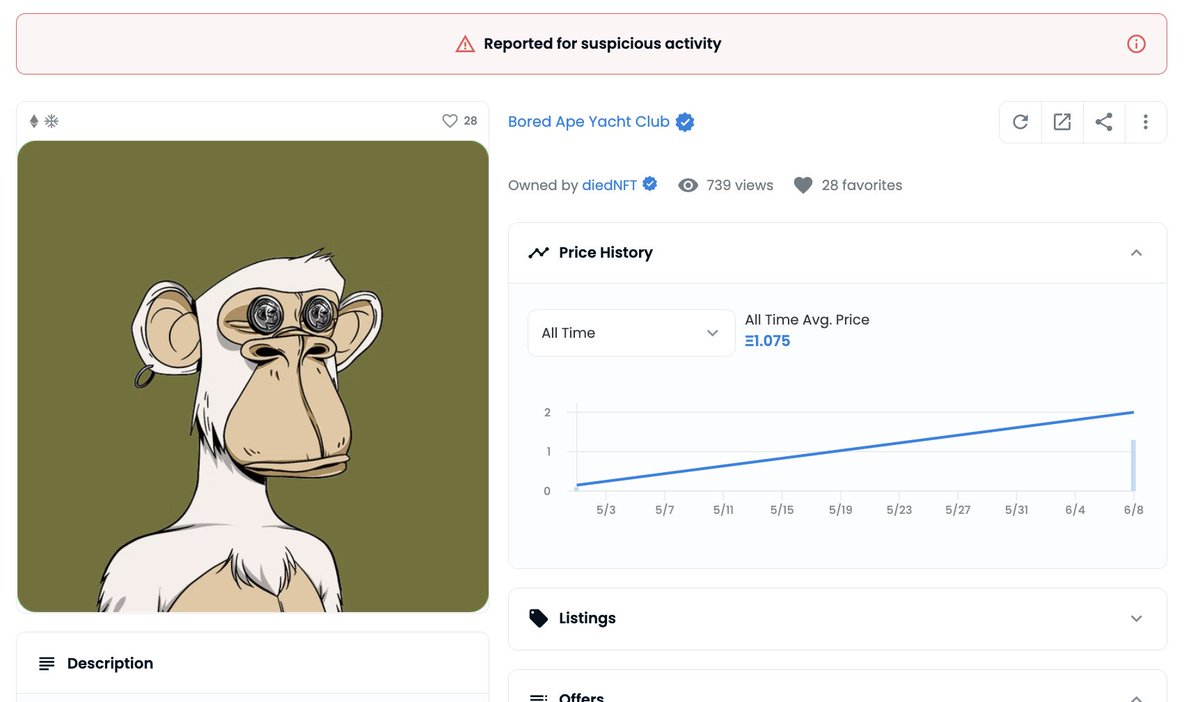This screenshot has height=702, width=1200.
Task: Click the All Time Avg. Price value Ξ1.075
Action: (768, 341)
